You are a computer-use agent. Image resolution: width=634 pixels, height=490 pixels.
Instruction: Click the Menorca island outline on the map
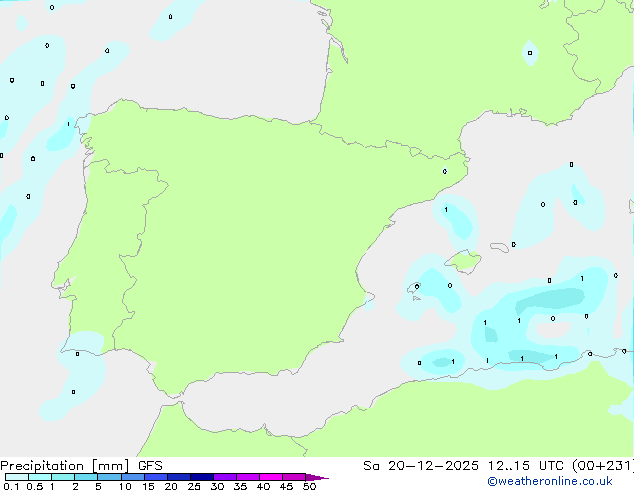pos(500,247)
